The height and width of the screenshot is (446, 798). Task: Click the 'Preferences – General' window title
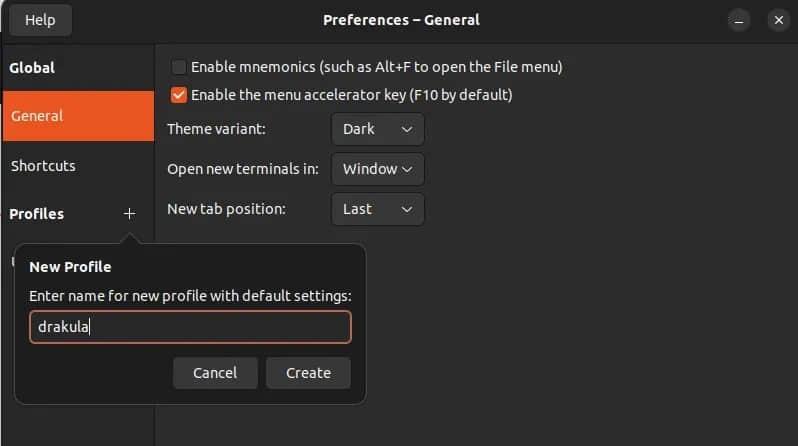pos(401,20)
